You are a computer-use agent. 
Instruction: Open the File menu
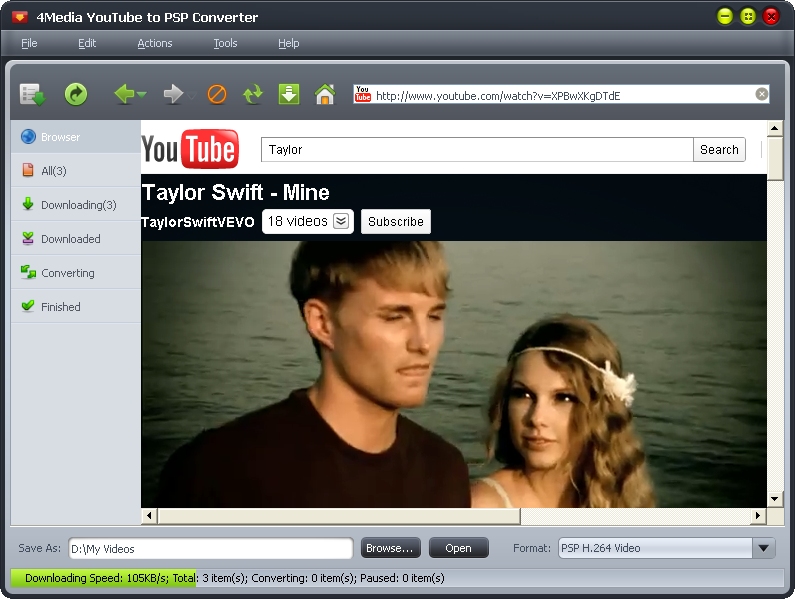(29, 43)
